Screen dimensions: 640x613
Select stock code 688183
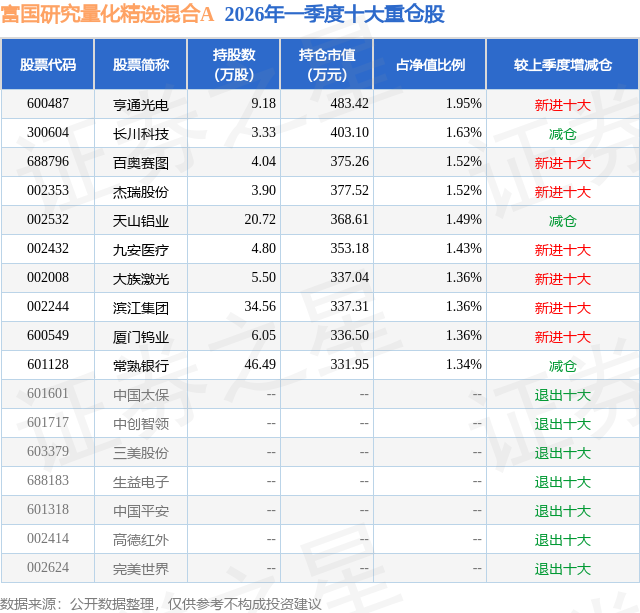(x=48, y=480)
